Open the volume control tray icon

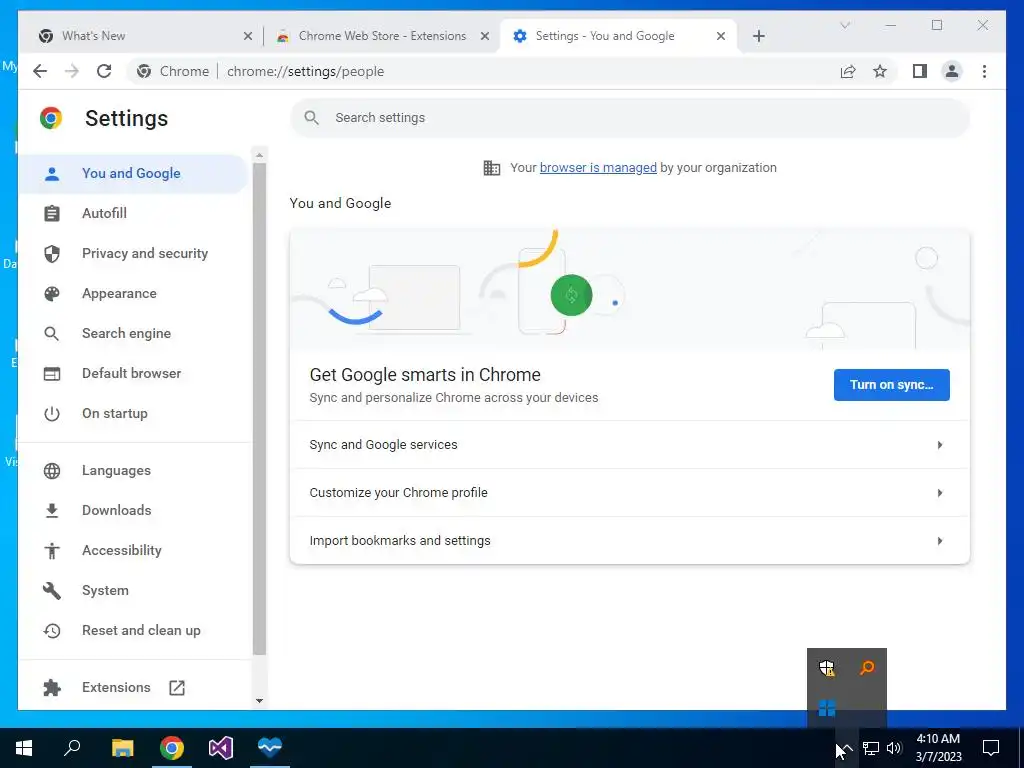pos(894,748)
